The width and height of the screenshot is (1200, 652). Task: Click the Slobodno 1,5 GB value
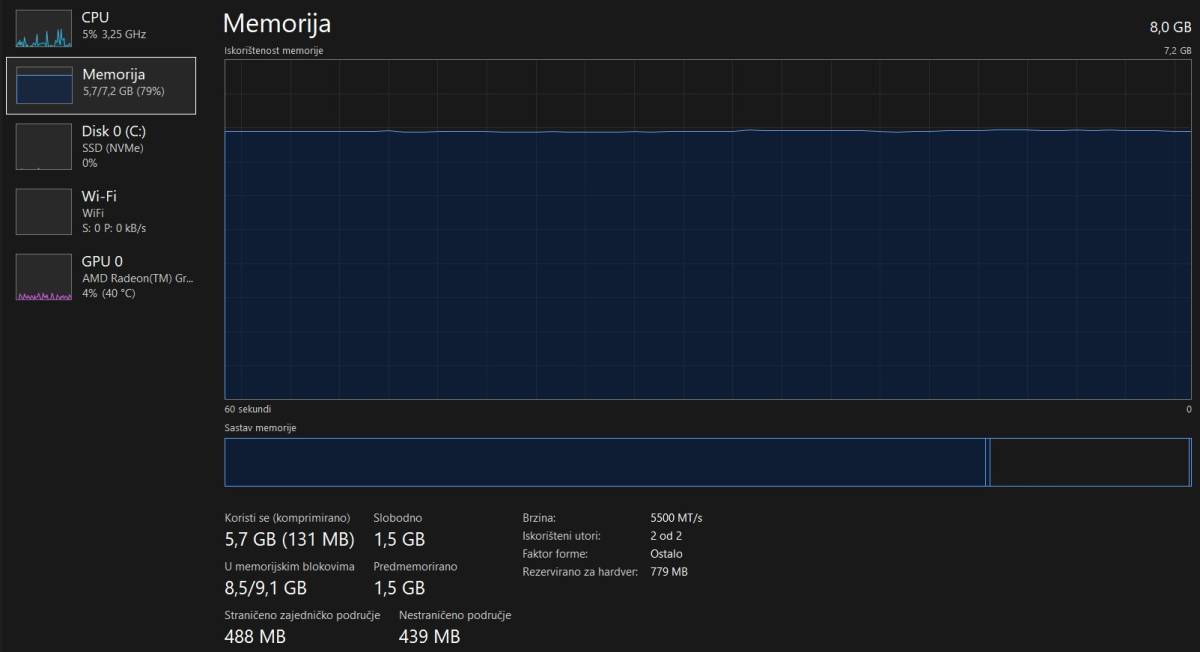399,540
